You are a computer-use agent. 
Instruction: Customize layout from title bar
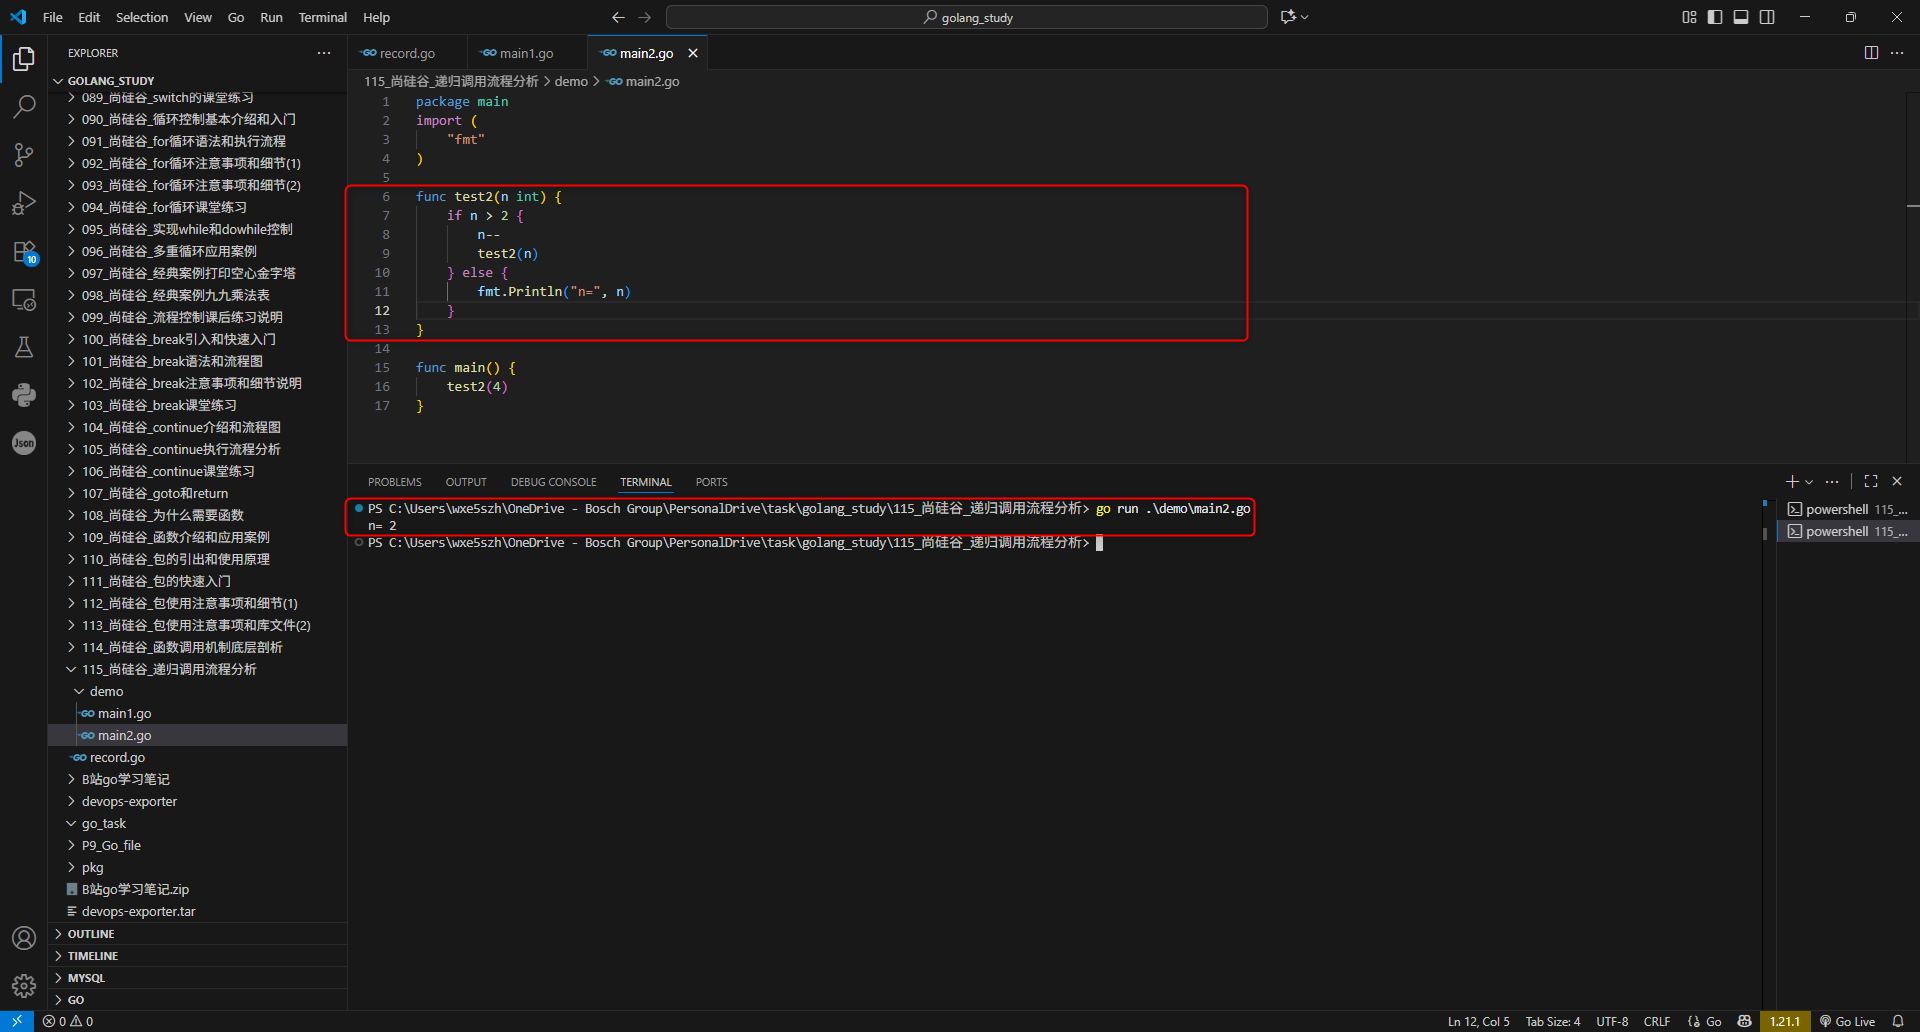[1689, 17]
